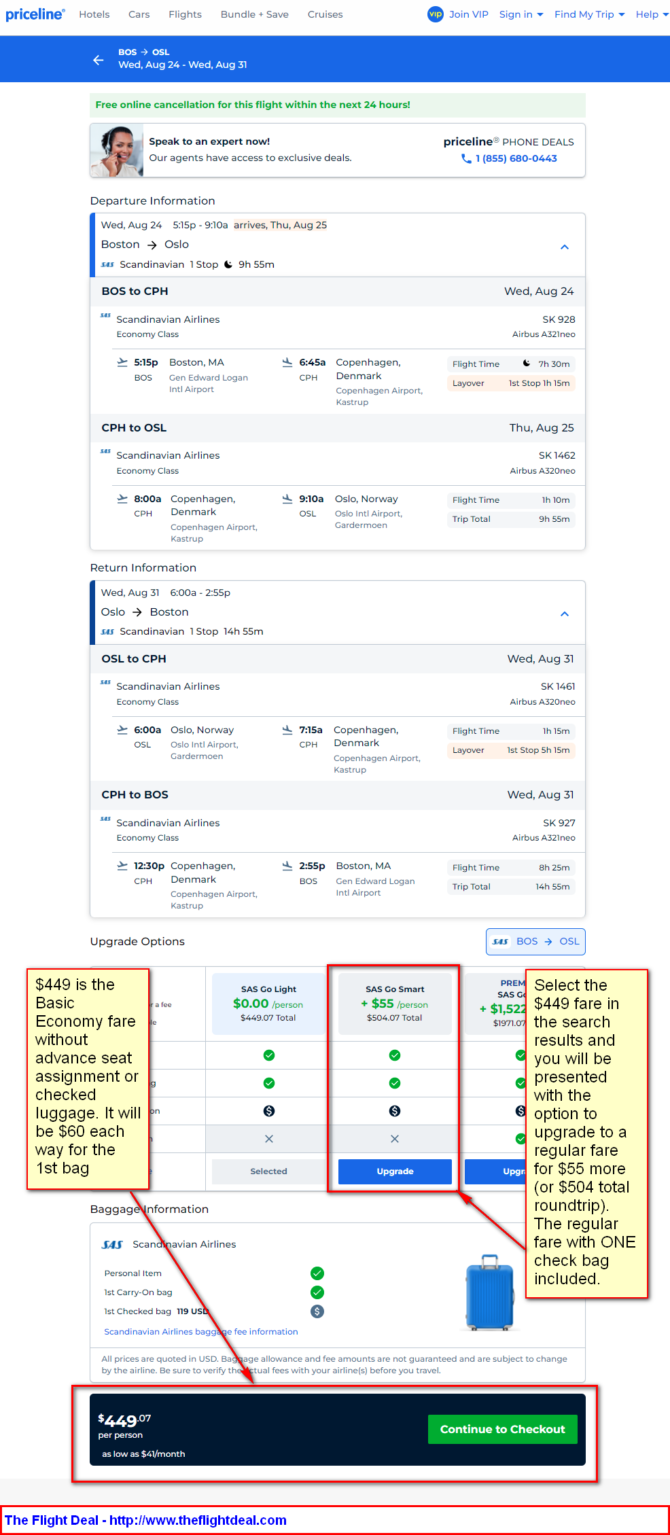Go to the Flights section
This screenshot has width=670, height=1535.
click(x=185, y=15)
